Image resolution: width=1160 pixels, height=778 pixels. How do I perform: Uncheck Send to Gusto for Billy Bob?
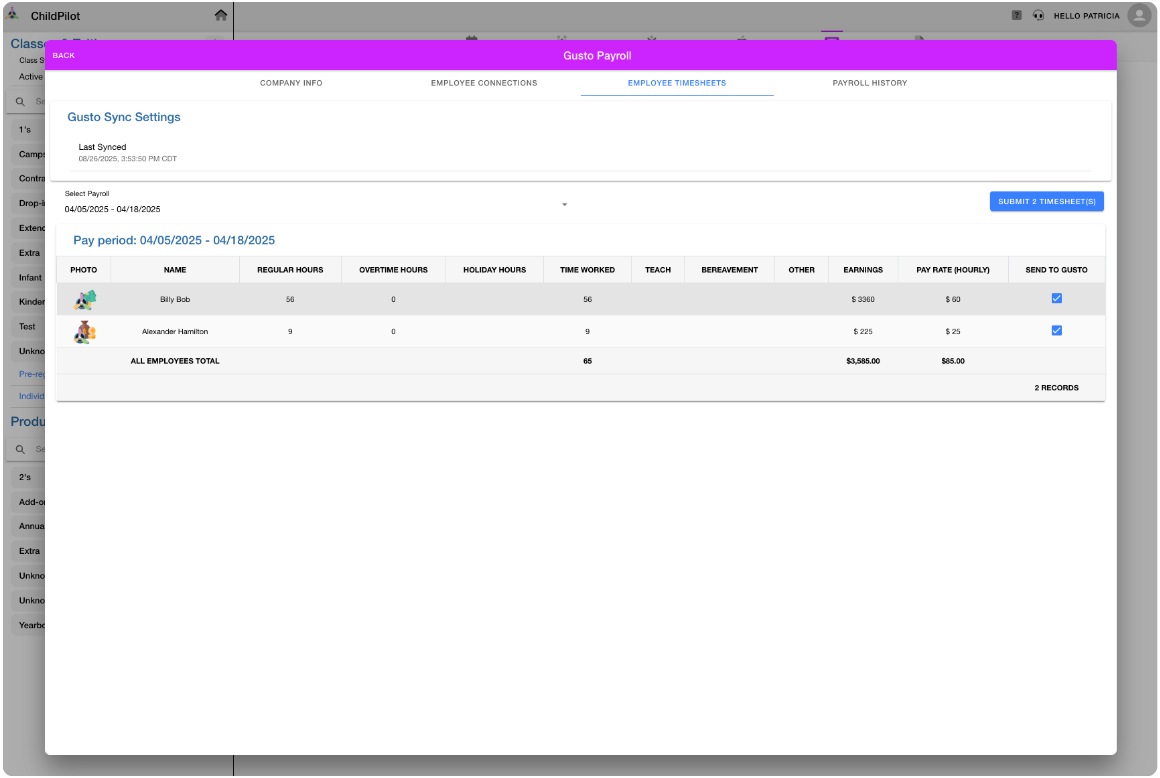coord(1056,298)
